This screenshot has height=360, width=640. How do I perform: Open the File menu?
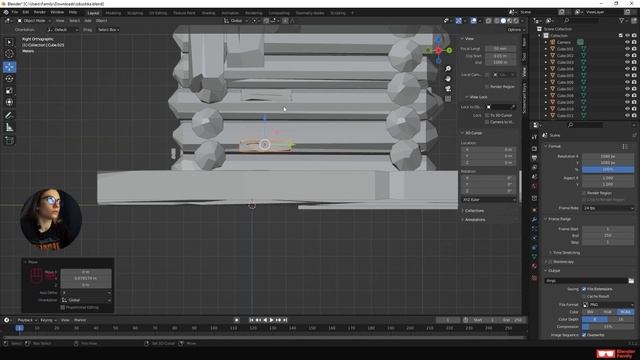click(15, 12)
